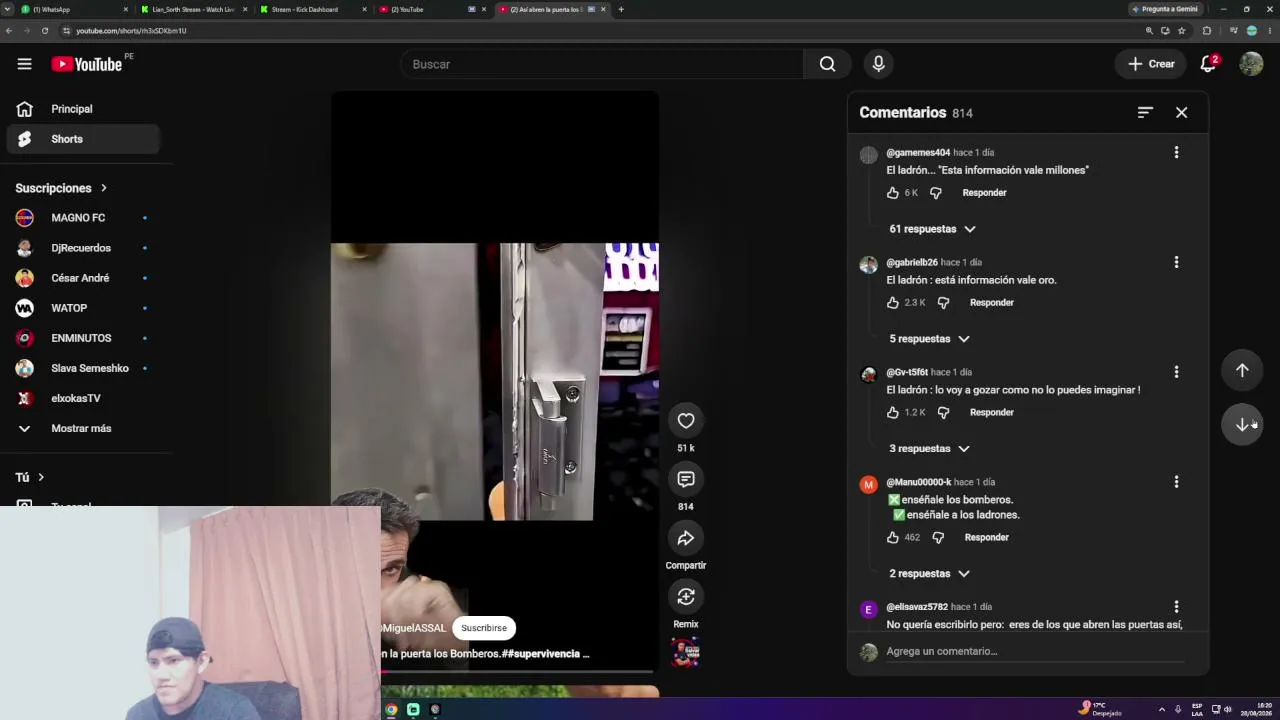Remix this Short
The image size is (1280, 720).
point(686,597)
